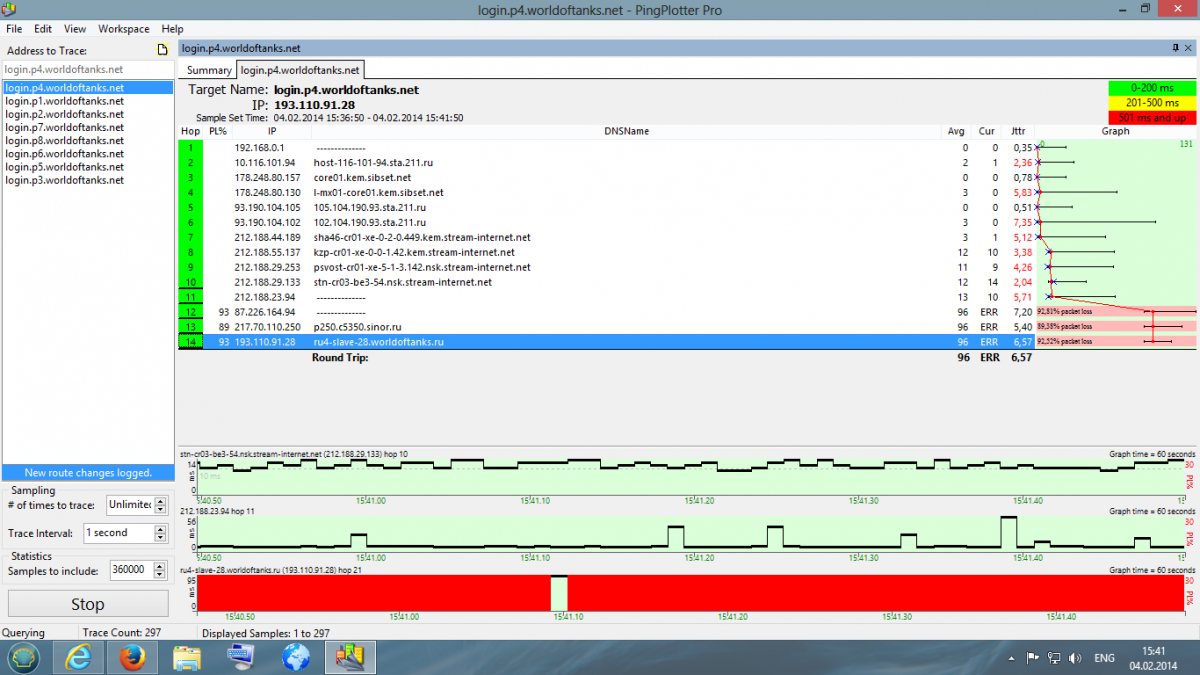Click 'New route changes logged.' notice
Image resolution: width=1200 pixels, height=675 pixels.
click(x=88, y=473)
